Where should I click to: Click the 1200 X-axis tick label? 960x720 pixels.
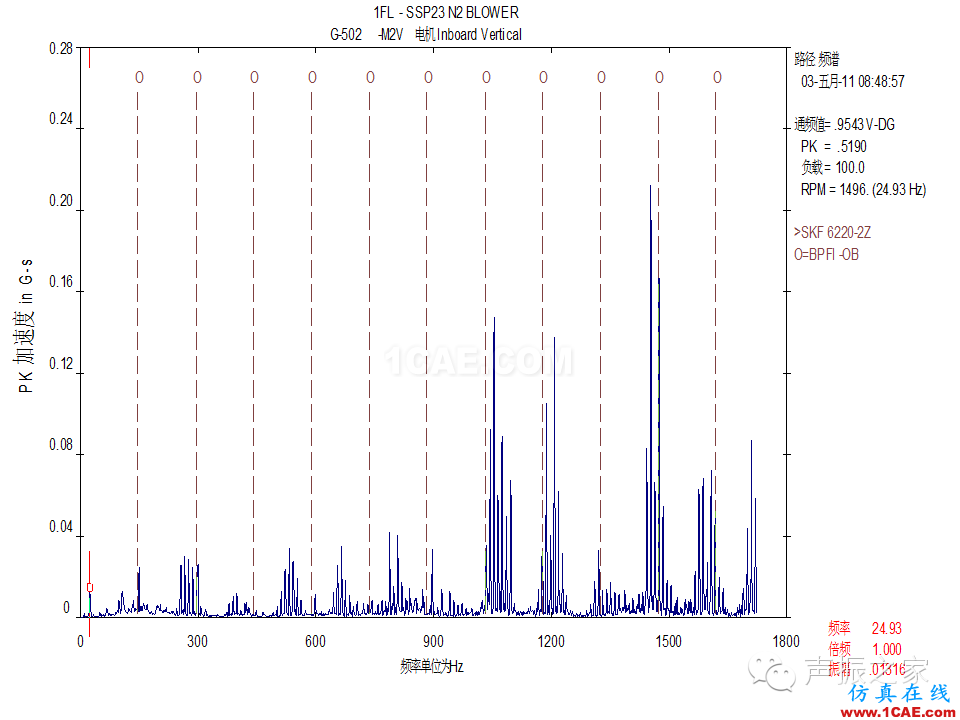coord(551,642)
